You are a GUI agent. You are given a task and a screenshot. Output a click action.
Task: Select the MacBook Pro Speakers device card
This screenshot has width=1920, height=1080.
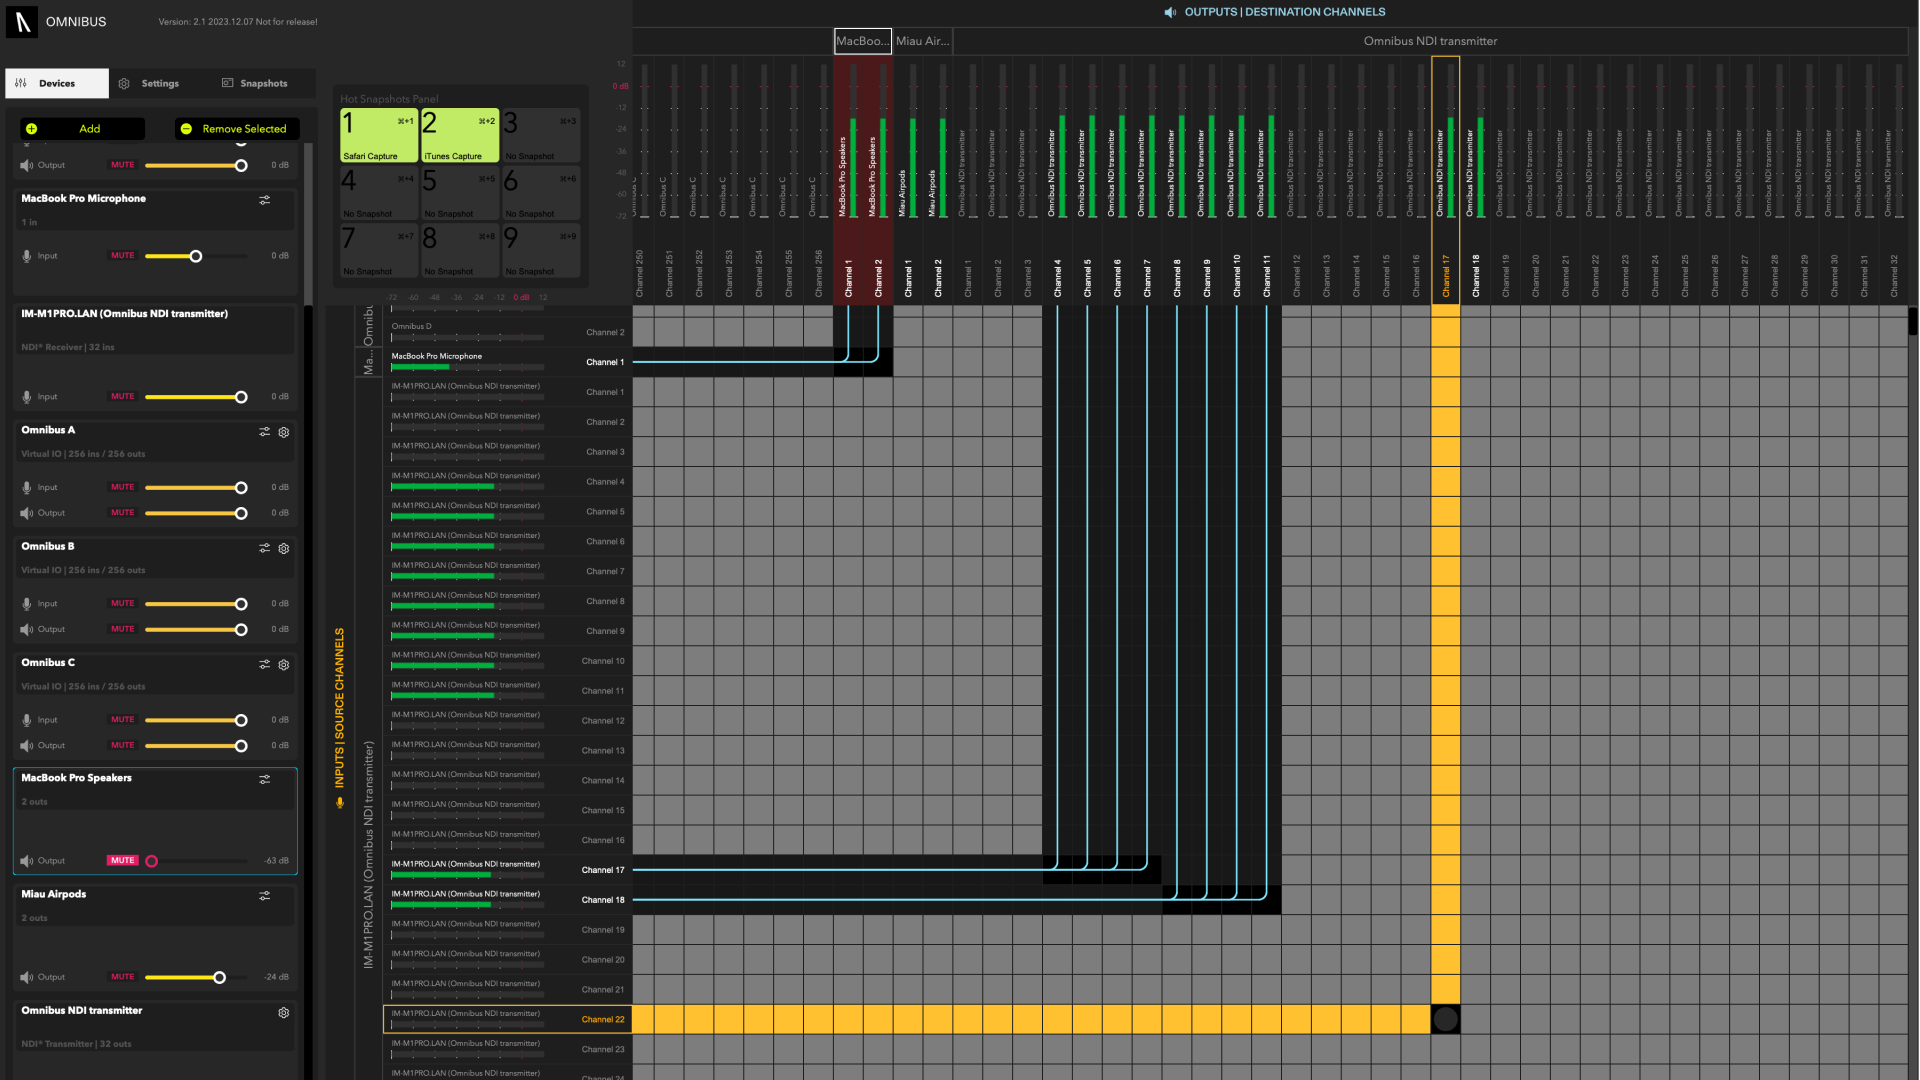155,821
